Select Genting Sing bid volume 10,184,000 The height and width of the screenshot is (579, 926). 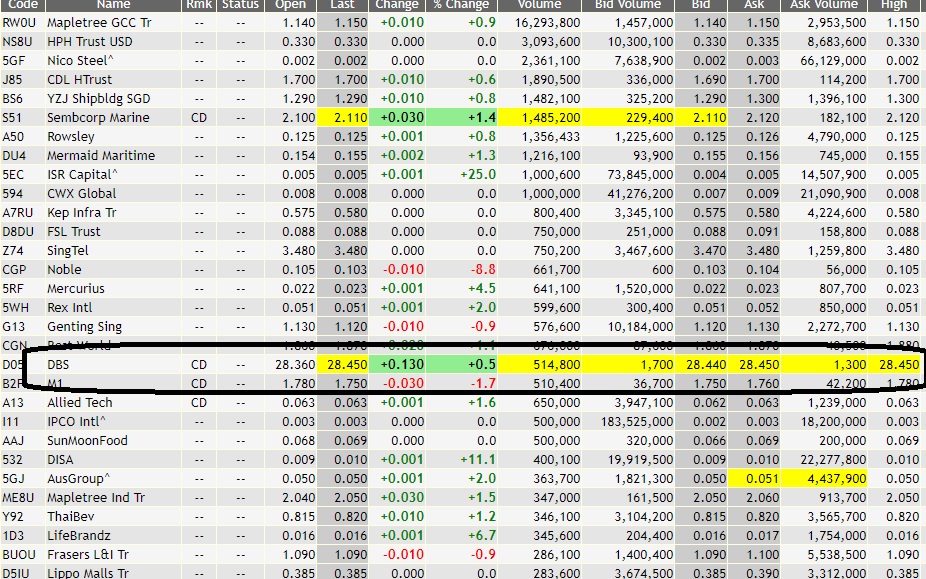(x=640, y=327)
